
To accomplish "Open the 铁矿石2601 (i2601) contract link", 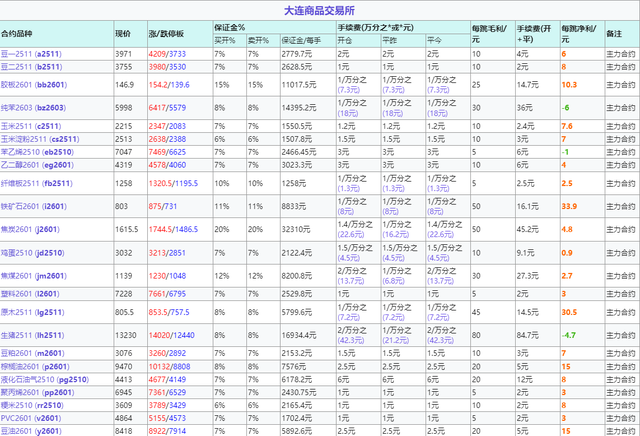I will click(x=34, y=206).
